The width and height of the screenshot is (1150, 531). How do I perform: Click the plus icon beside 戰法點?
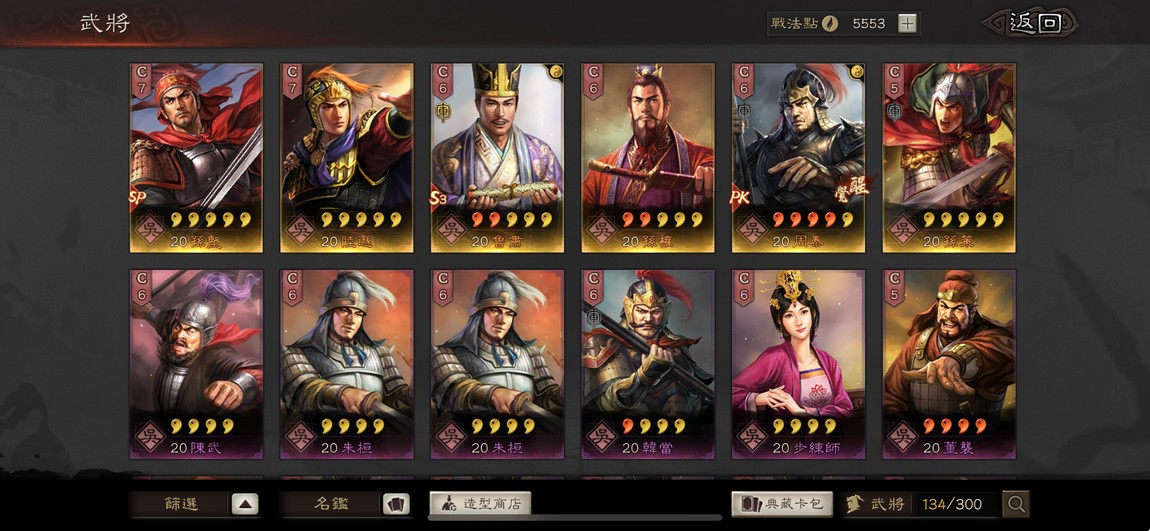point(907,23)
